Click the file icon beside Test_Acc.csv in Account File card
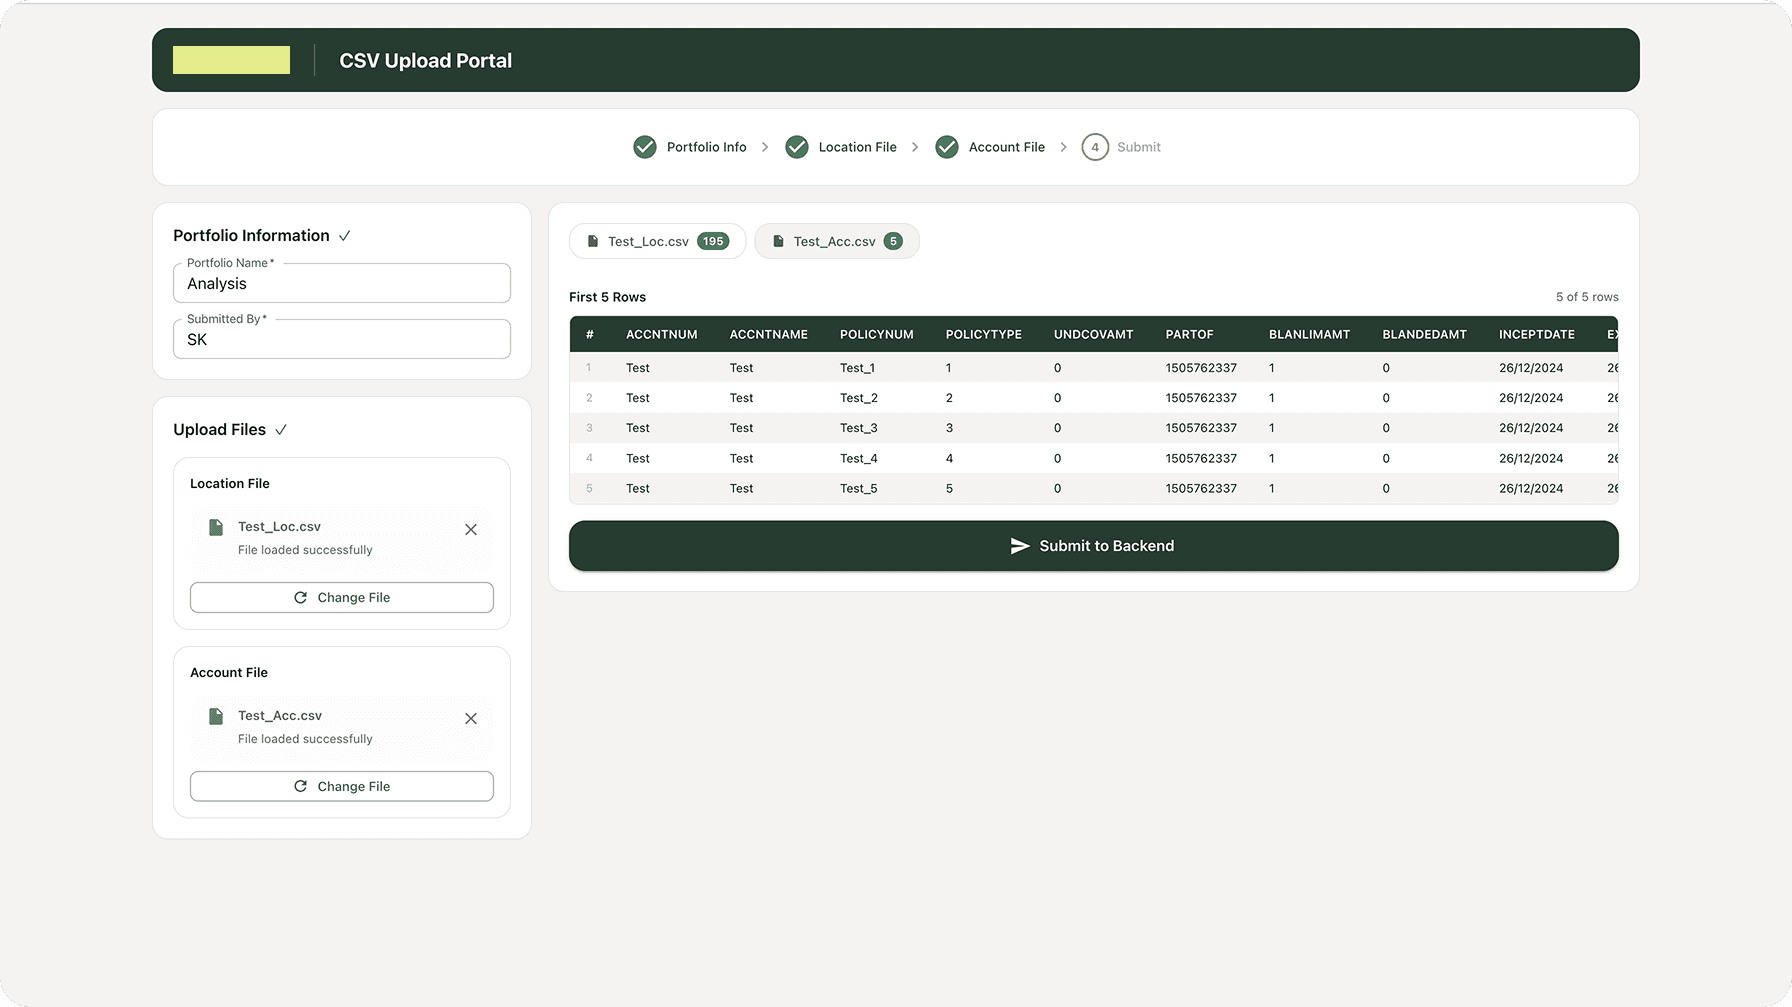This screenshot has width=1792, height=1007. 216,716
